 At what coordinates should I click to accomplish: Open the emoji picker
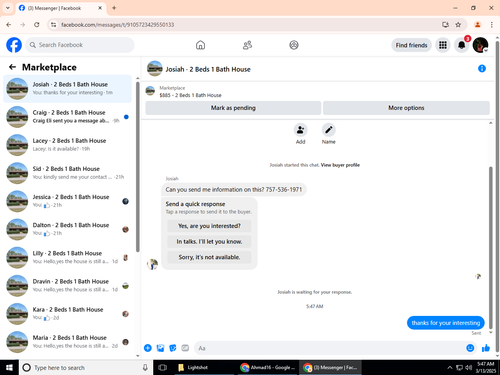[x=470, y=348]
